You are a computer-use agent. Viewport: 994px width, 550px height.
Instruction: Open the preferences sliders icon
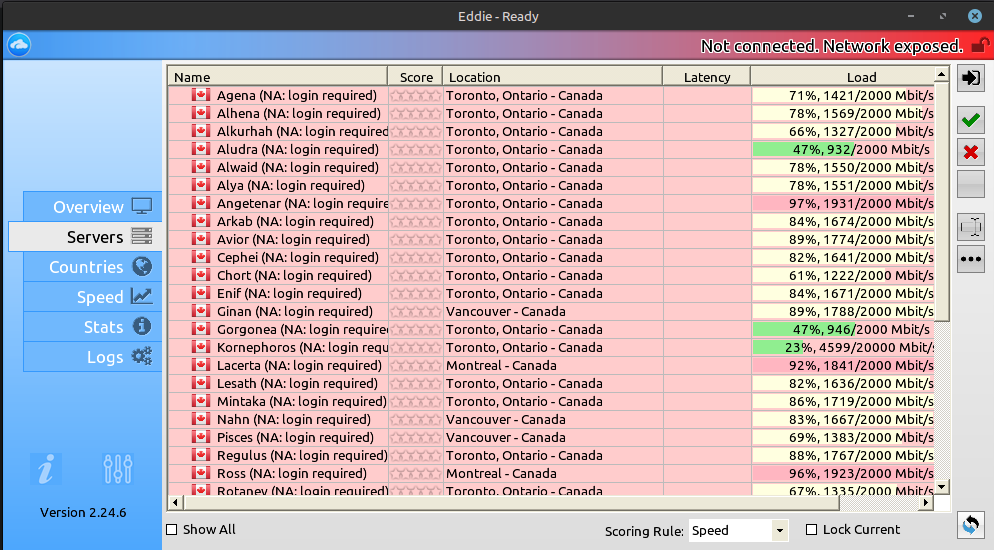pyautogui.click(x=118, y=468)
